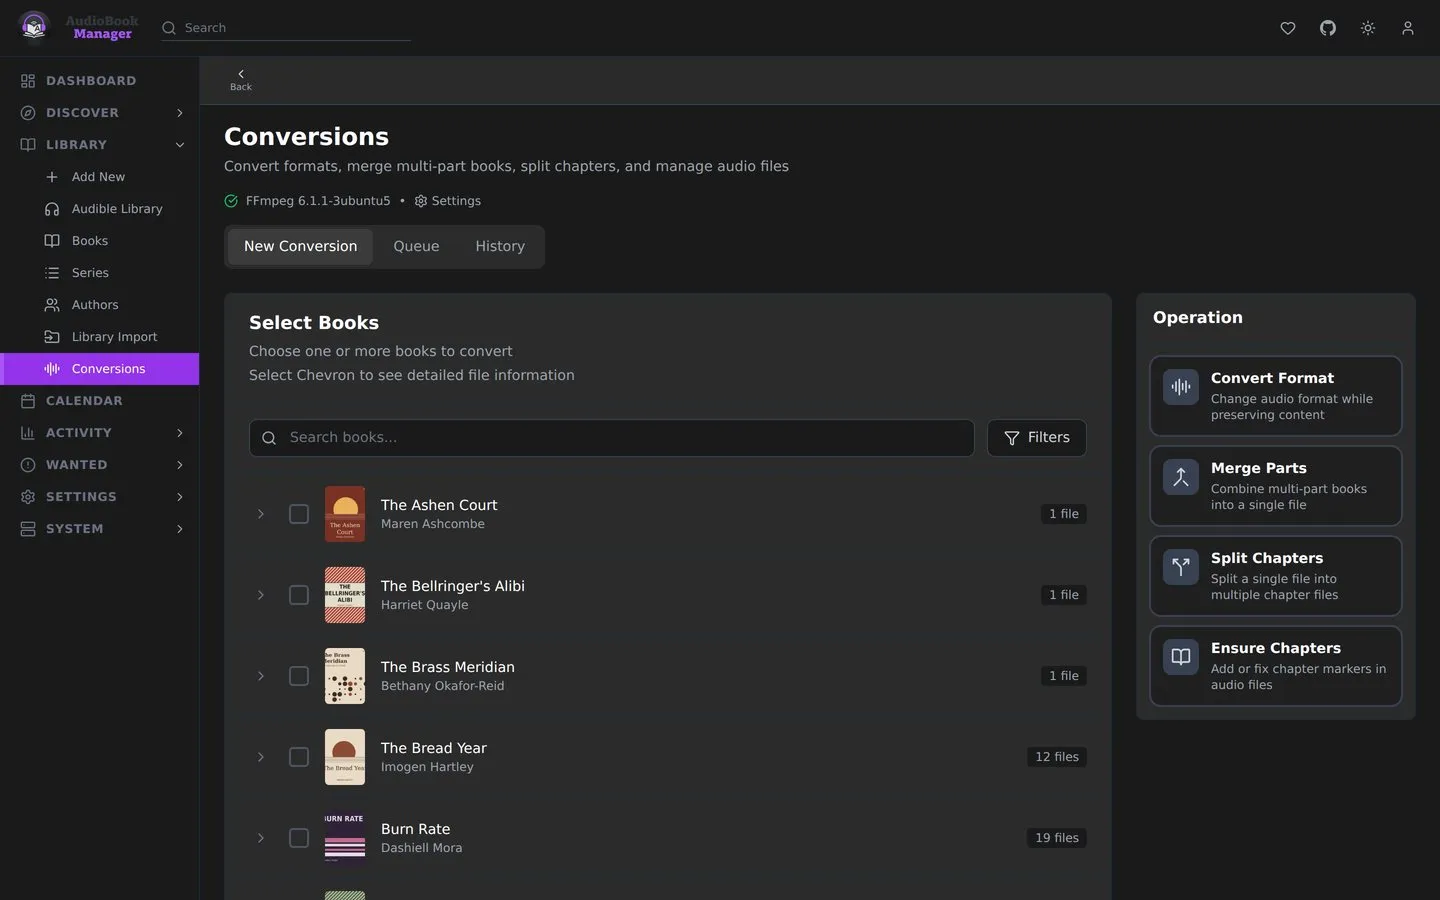The width and height of the screenshot is (1440, 900).
Task: Expand file details for The Bellringer's Alibi
Action: coord(261,595)
